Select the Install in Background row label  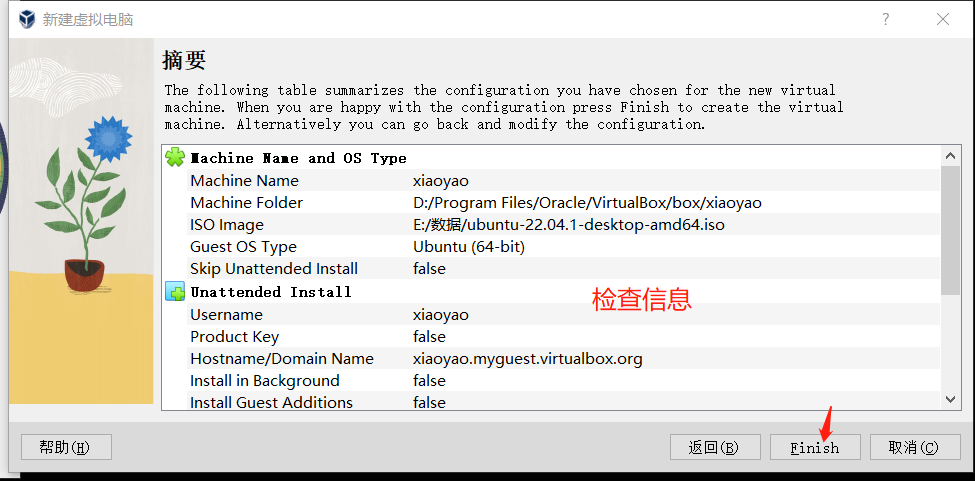click(x=265, y=381)
